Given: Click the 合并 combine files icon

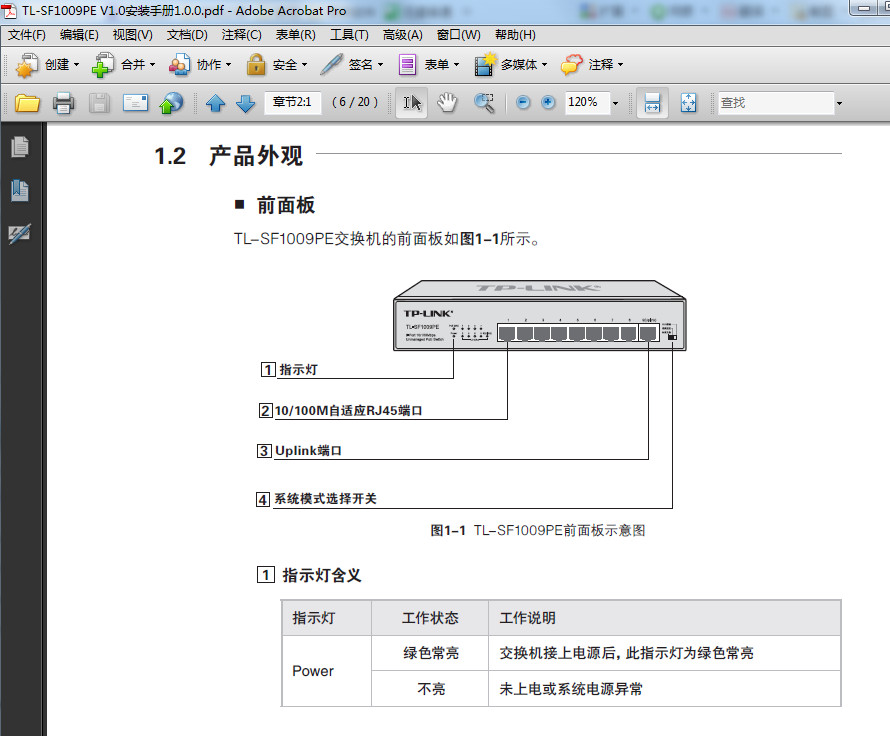Looking at the screenshot, I should click(103, 65).
